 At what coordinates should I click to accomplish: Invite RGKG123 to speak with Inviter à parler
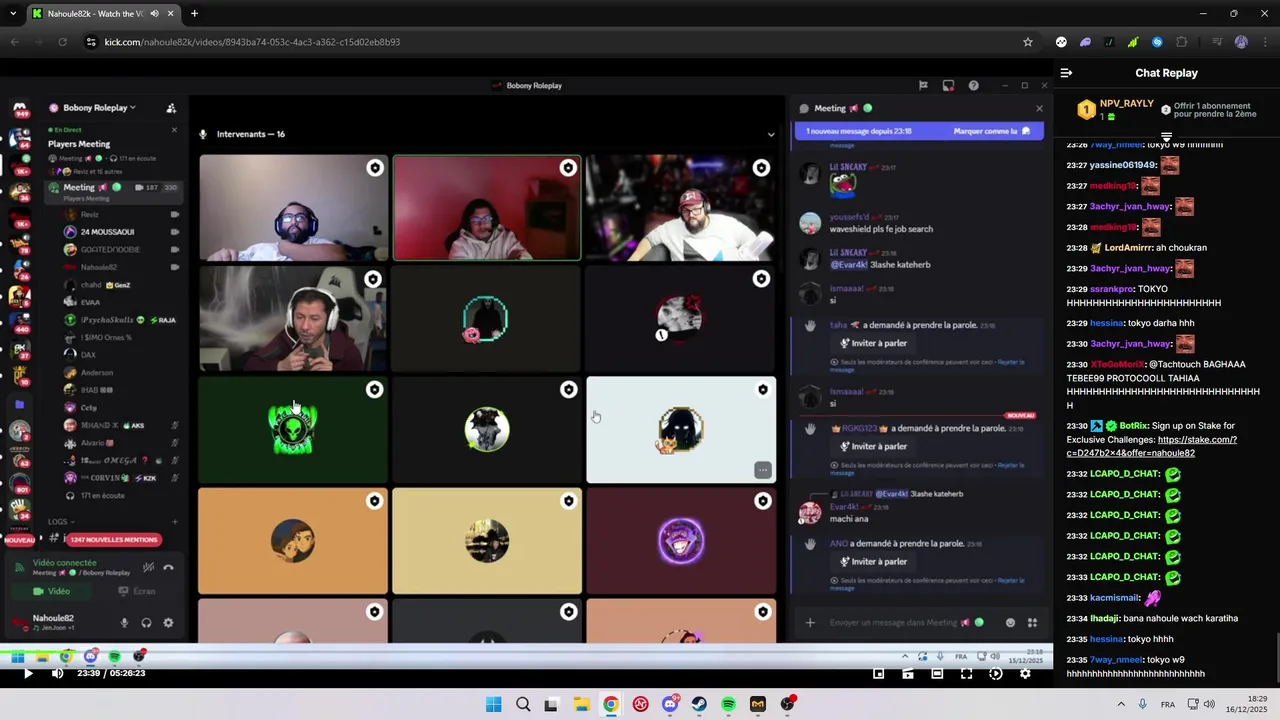click(x=873, y=446)
